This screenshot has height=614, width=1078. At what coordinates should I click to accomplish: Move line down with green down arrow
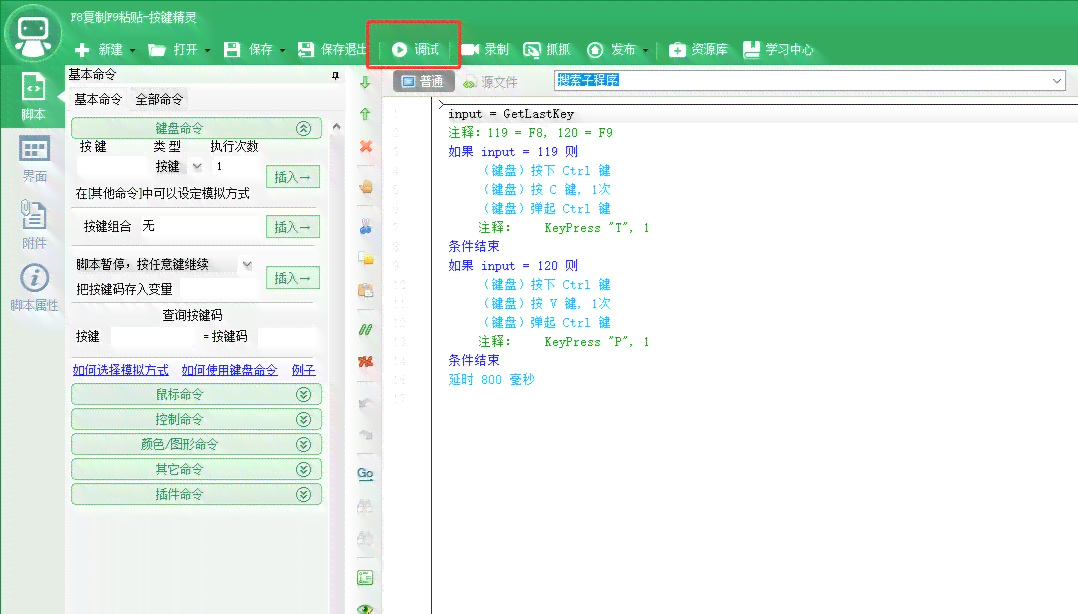(x=365, y=83)
